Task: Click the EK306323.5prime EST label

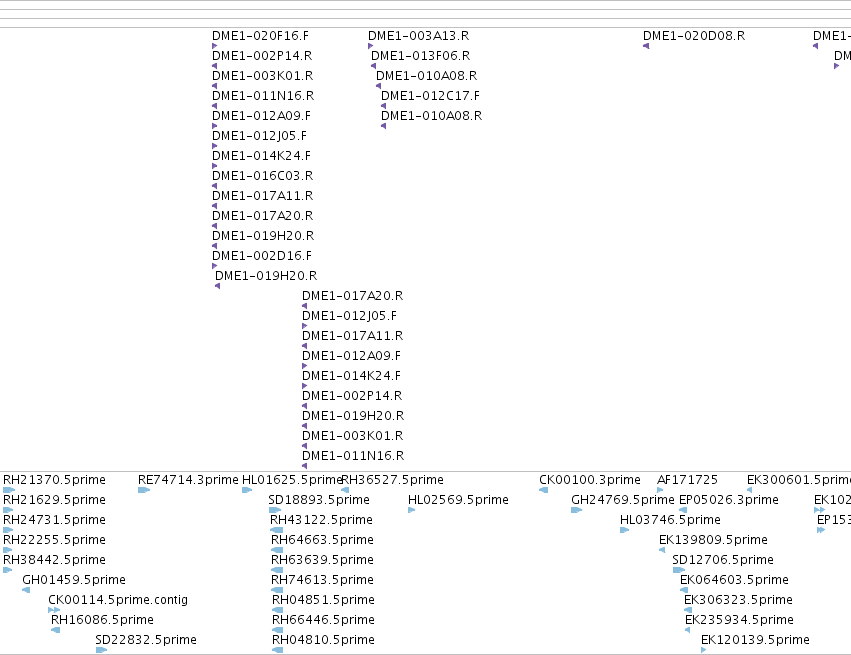Action: point(738,600)
